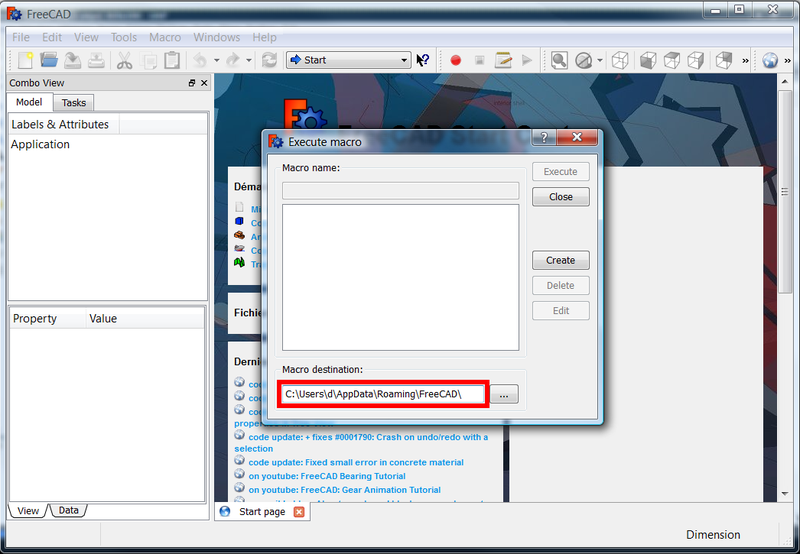Open the Edit menu
Image resolution: width=800 pixels, height=554 pixels.
click(x=52, y=37)
